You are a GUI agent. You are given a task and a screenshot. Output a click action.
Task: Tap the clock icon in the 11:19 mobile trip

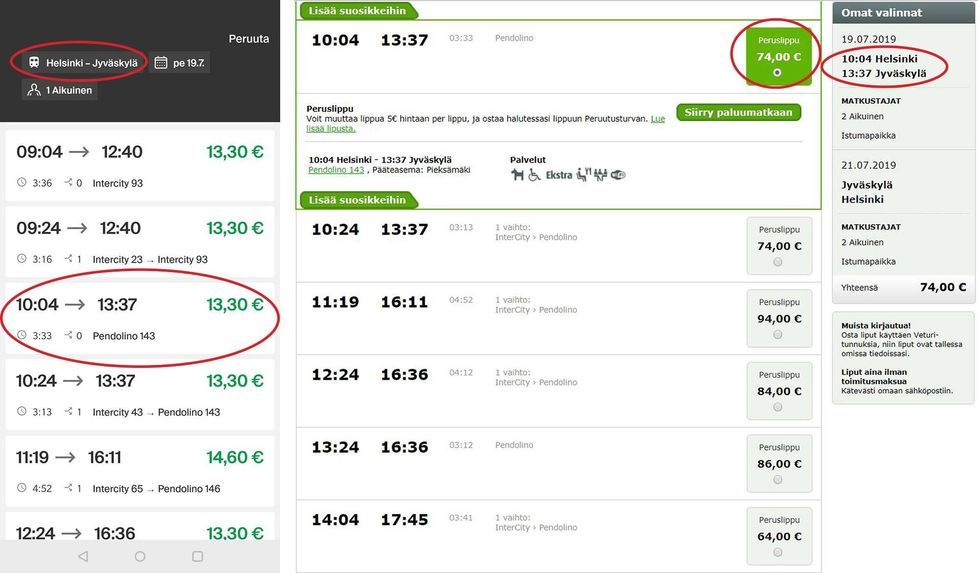tap(22, 488)
